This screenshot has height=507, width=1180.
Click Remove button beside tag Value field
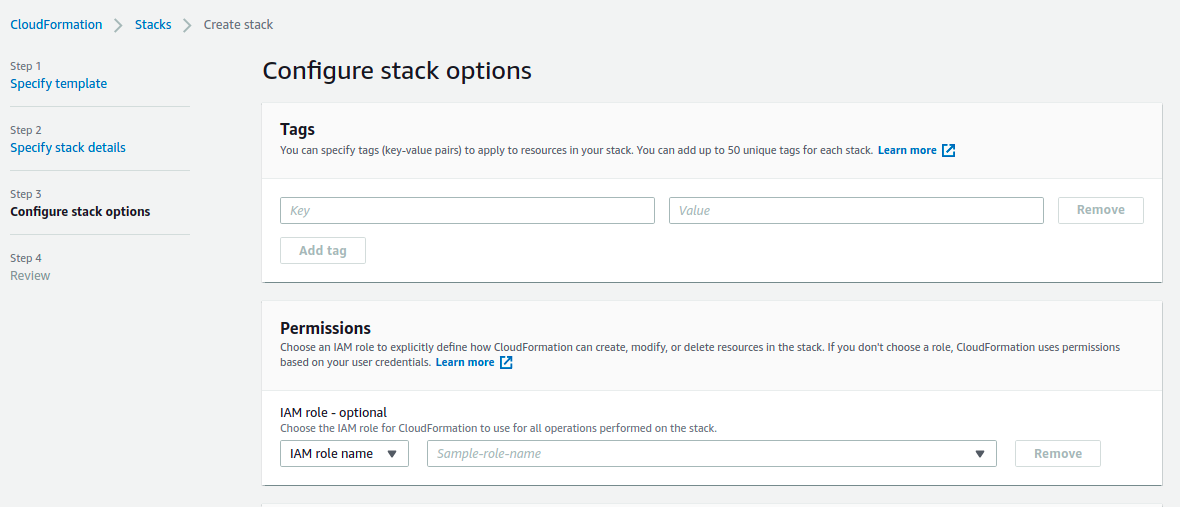tap(1101, 211)
